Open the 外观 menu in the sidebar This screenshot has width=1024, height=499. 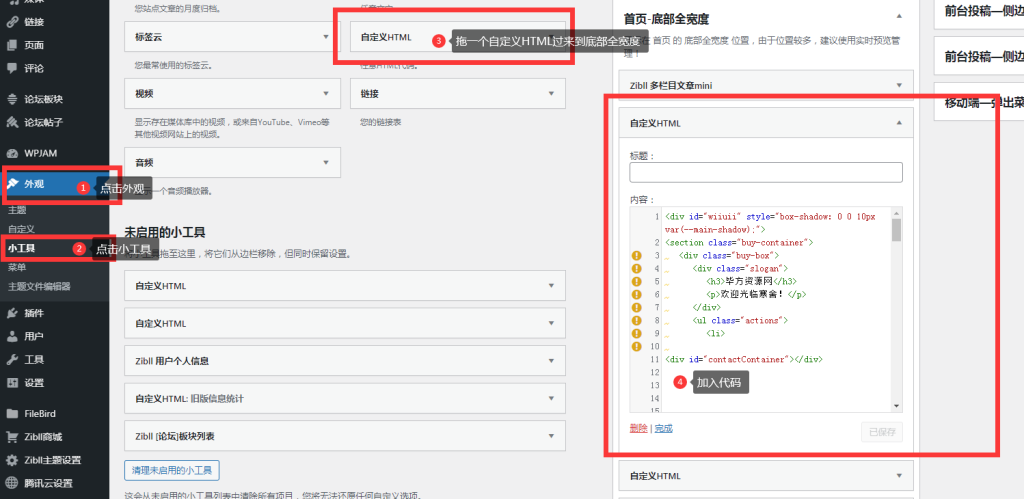35,184
